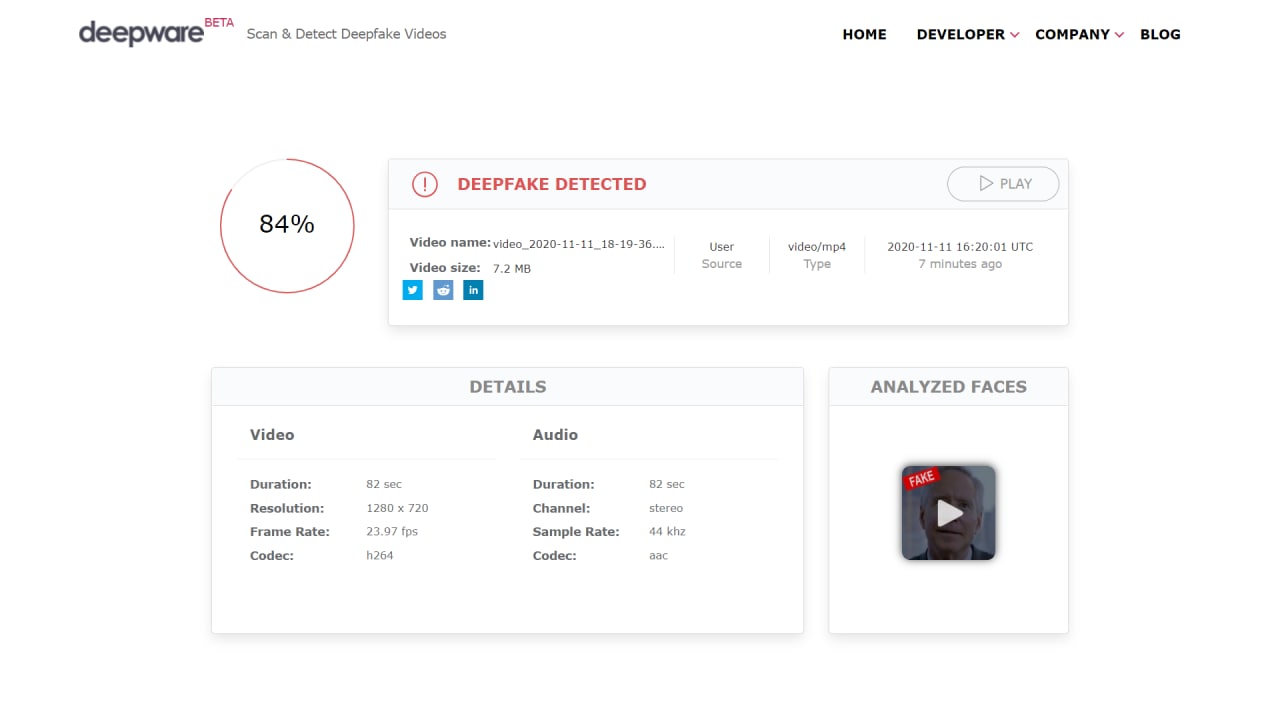Click the red exclamation warning icon
This screenshot has width=1280, height=720.
click(425, 184)
